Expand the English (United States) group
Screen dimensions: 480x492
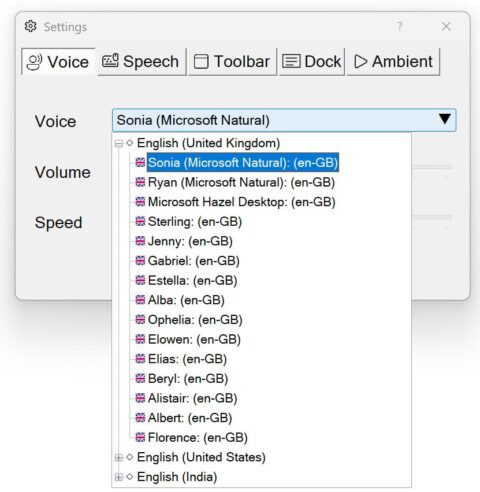click(119, 458)
